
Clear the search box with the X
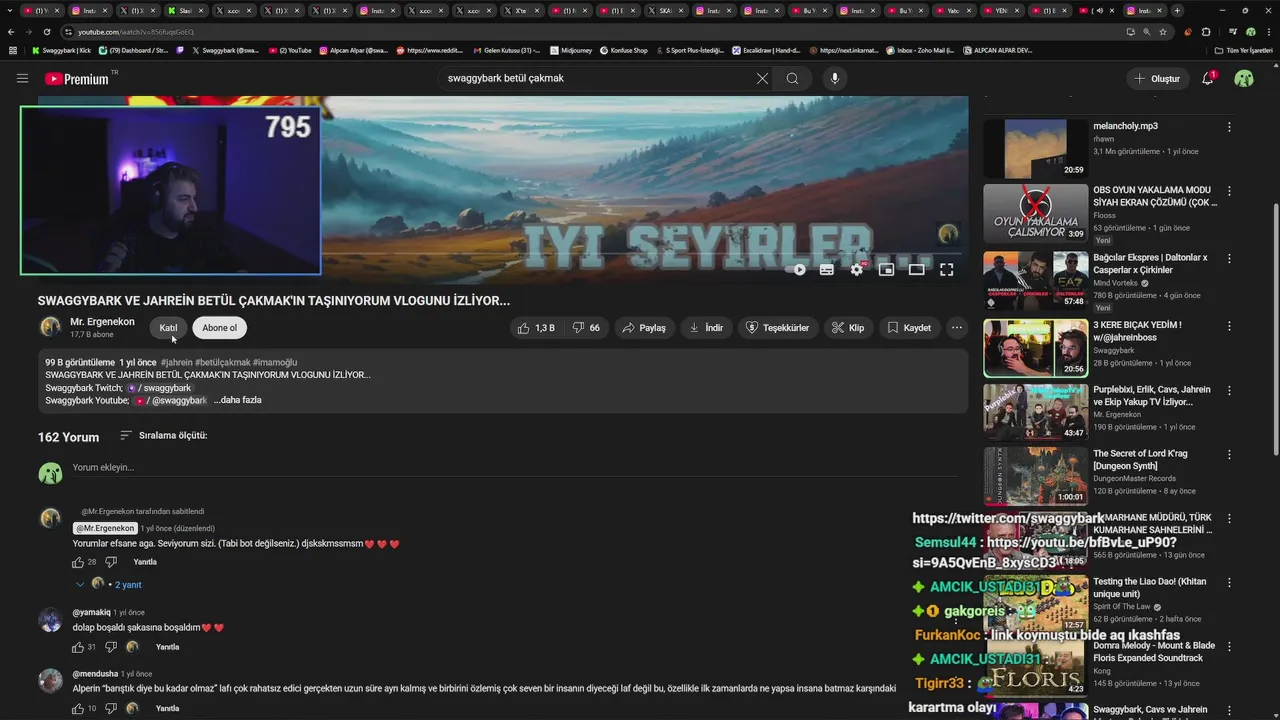coord(762,78)
